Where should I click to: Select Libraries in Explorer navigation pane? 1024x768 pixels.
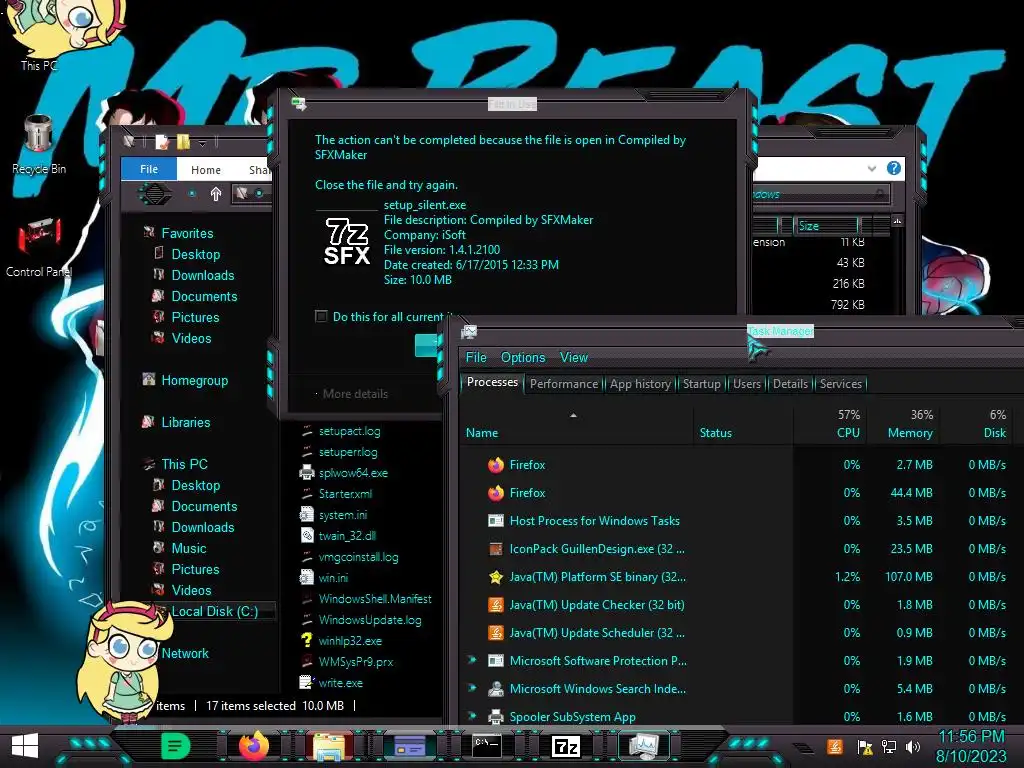pyautogui.click(x=185, y=422)
